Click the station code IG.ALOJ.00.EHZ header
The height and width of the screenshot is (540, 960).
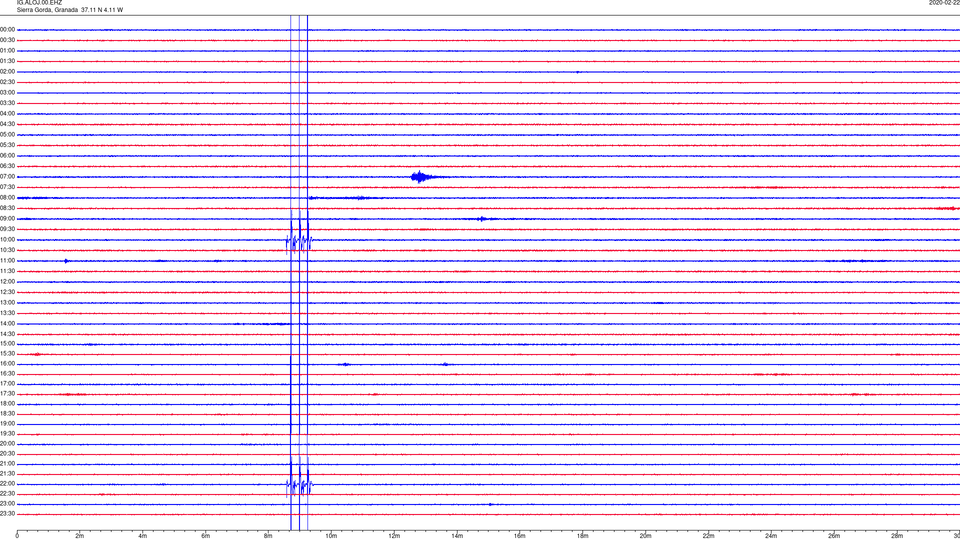39,3
